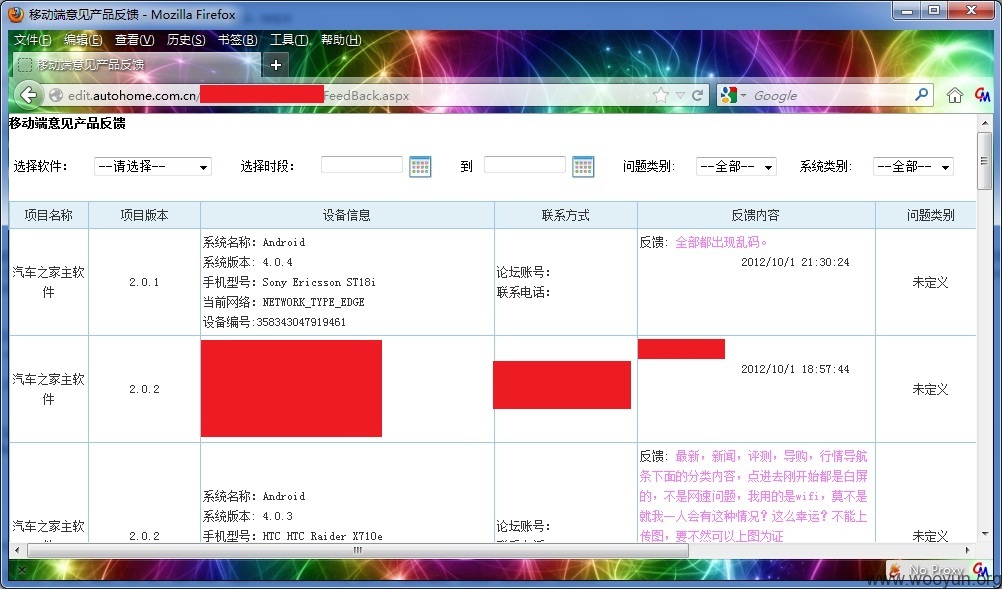This screenshot has width=1002, height=589.
Task: Go to Firefox home page icon
Action: click(x=955, y=95)
